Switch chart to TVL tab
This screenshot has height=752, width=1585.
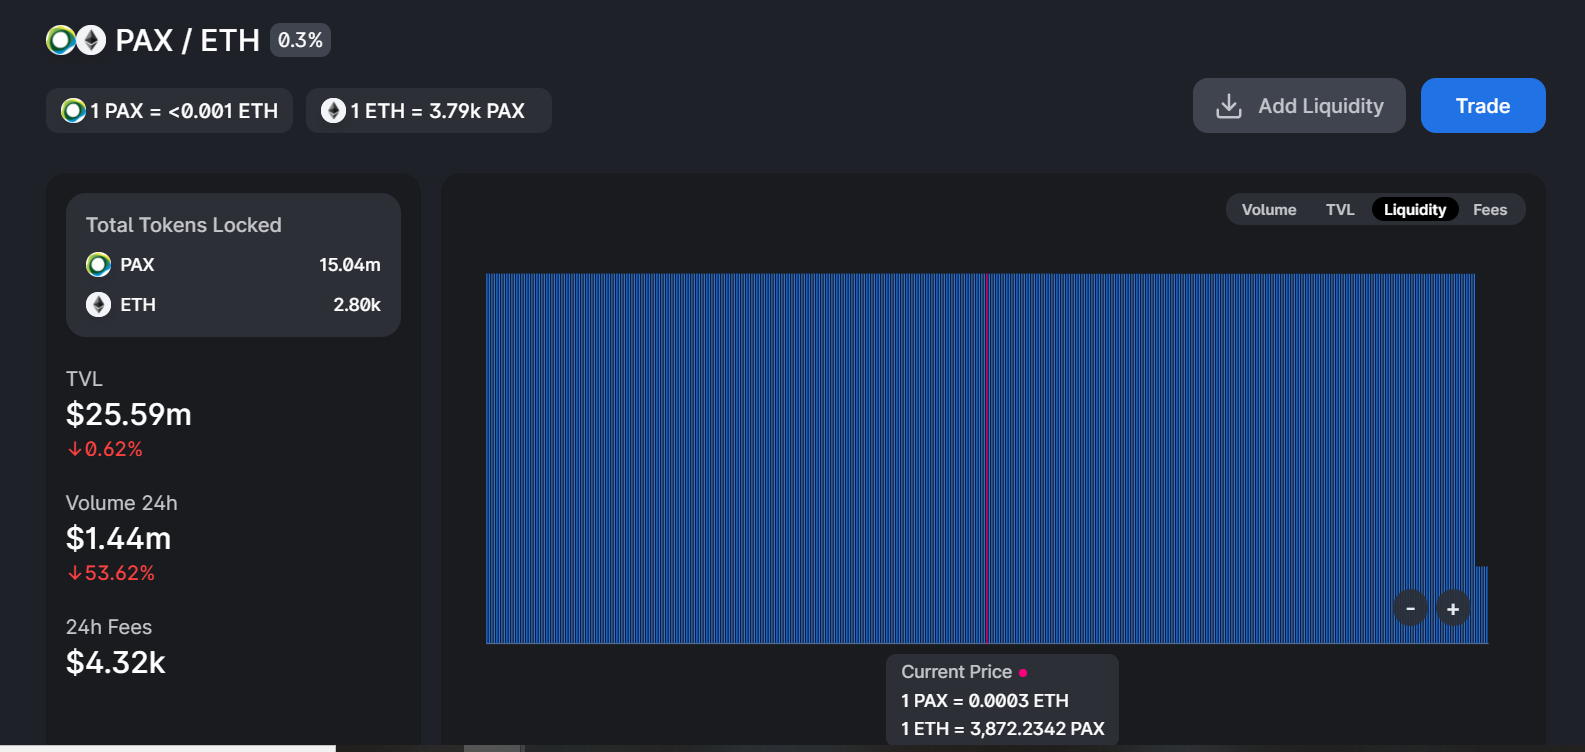(x=1340, y=210)
